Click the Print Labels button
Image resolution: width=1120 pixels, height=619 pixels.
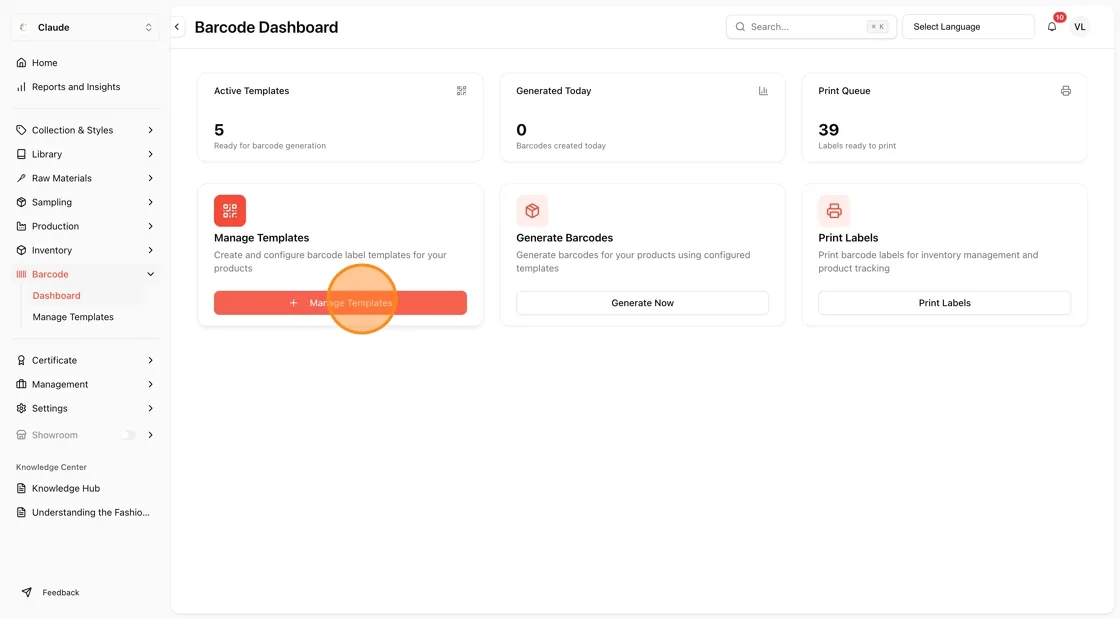(944, 303)
